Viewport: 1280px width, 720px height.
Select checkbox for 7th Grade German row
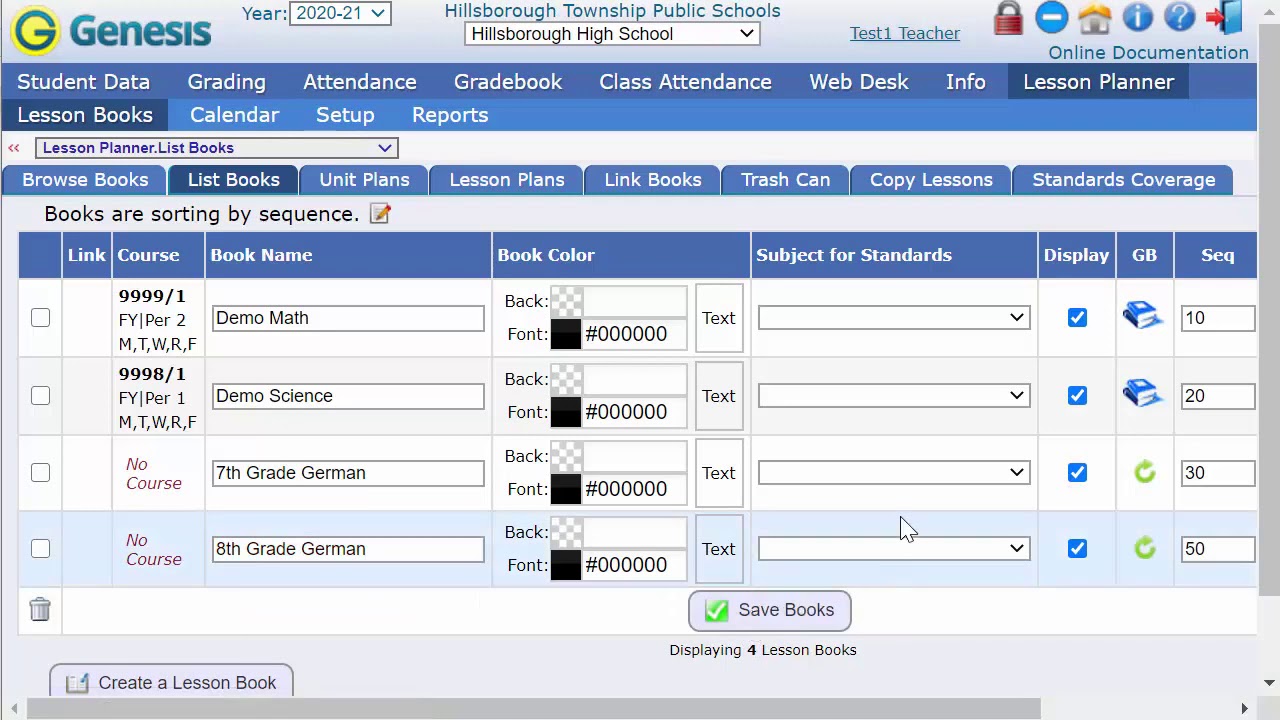pos(40,472)
